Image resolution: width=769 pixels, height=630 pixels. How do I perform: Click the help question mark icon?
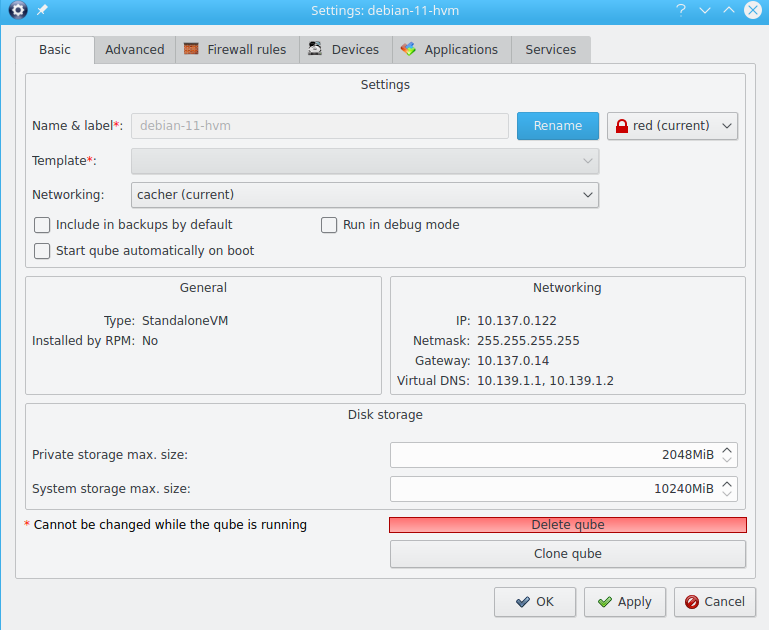(x=681, y=10)
